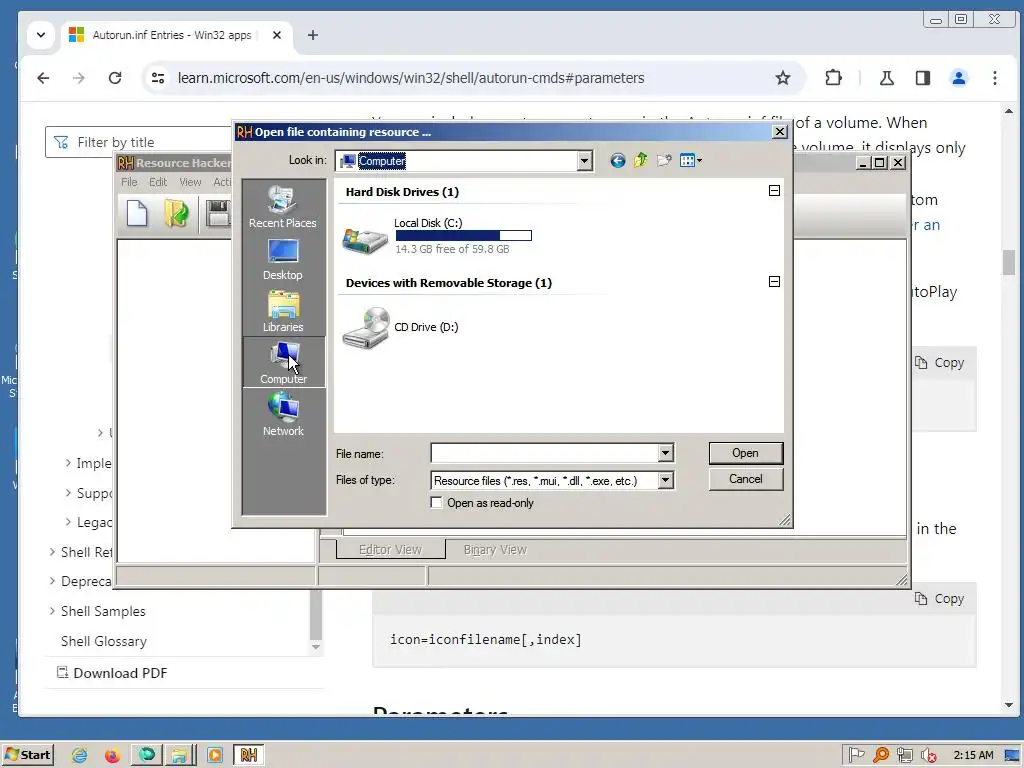Click the File name input field
Viewport: 1024px width, 768px height.
click(544, 453)
